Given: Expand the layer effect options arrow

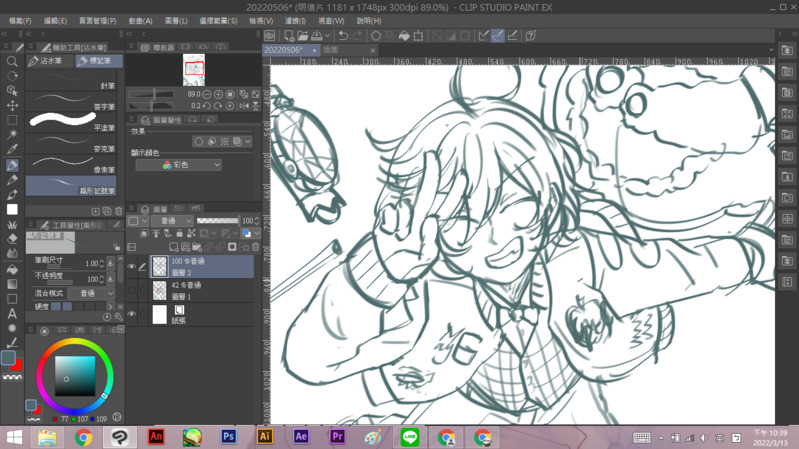Looking at the screenshot, I should [x=248, y=141].
